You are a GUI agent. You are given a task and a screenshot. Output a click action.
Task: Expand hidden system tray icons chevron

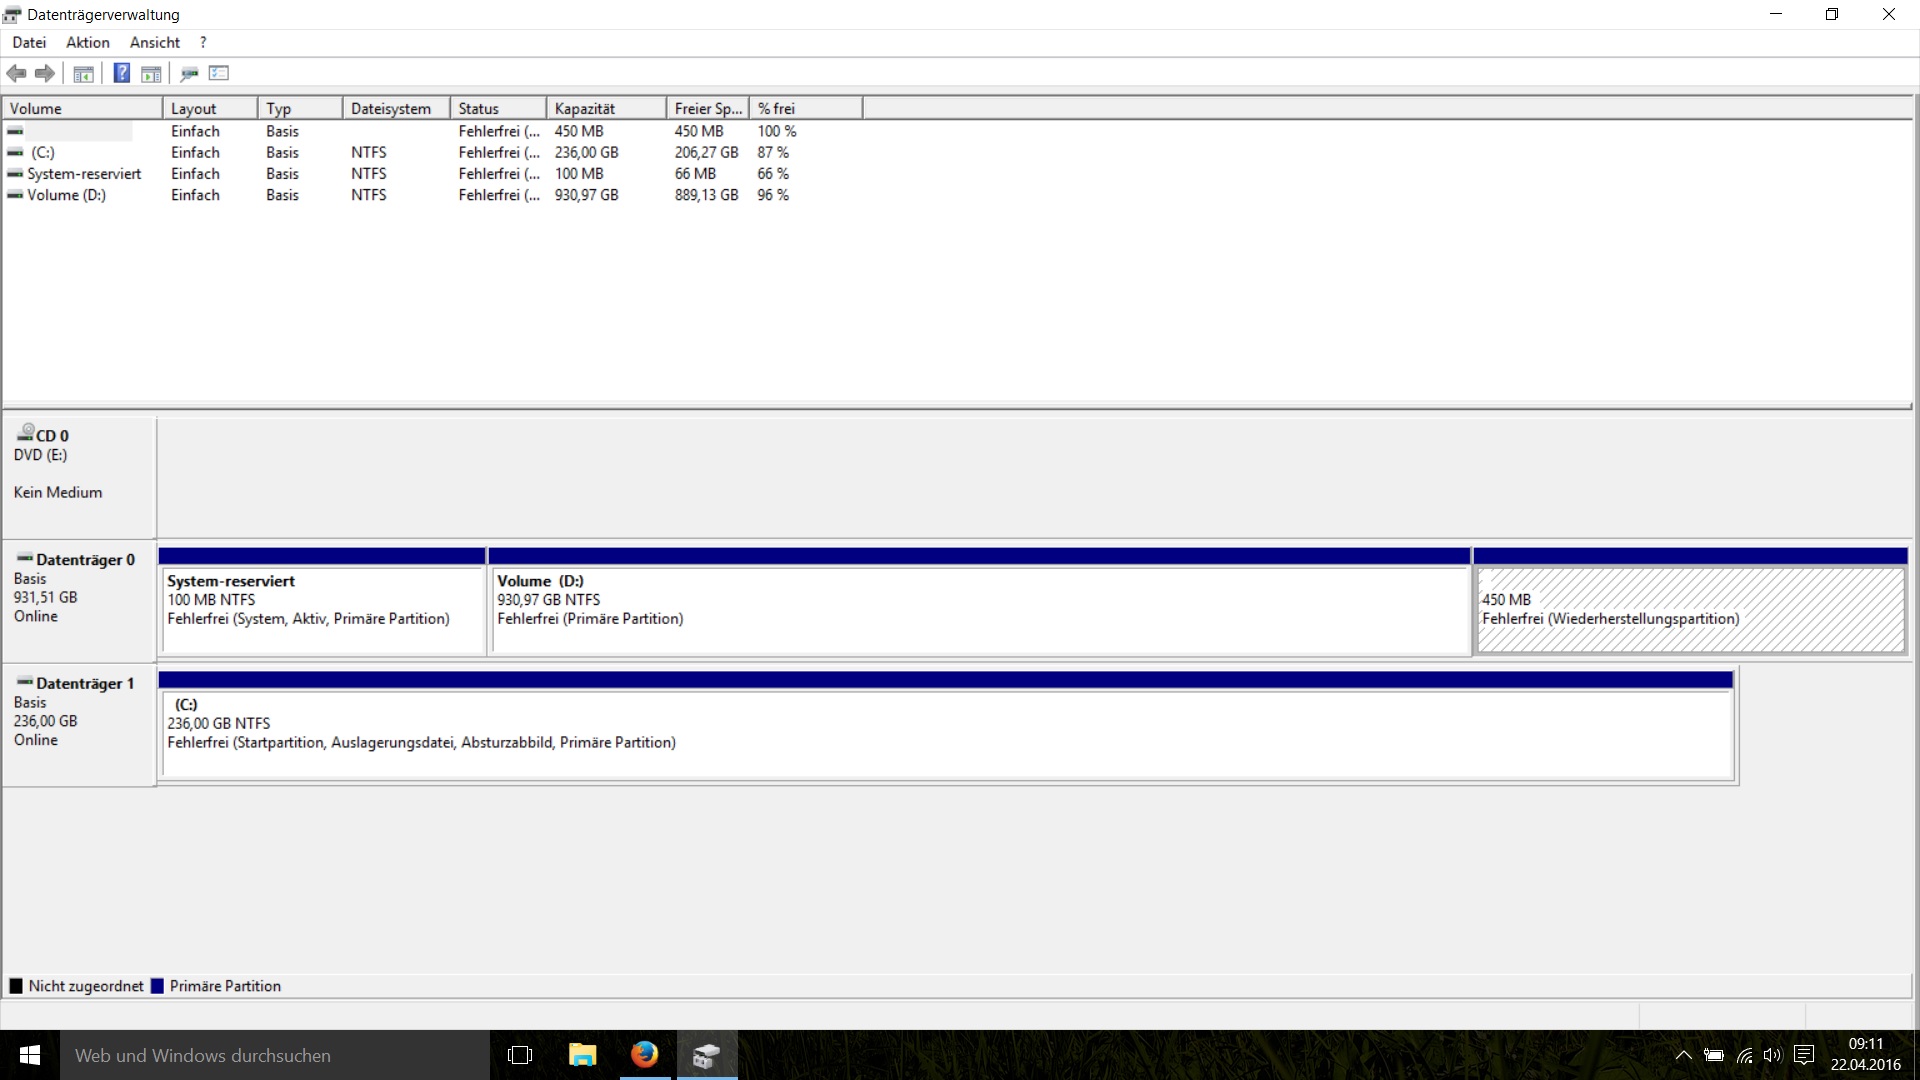tap(1684, 1055)
